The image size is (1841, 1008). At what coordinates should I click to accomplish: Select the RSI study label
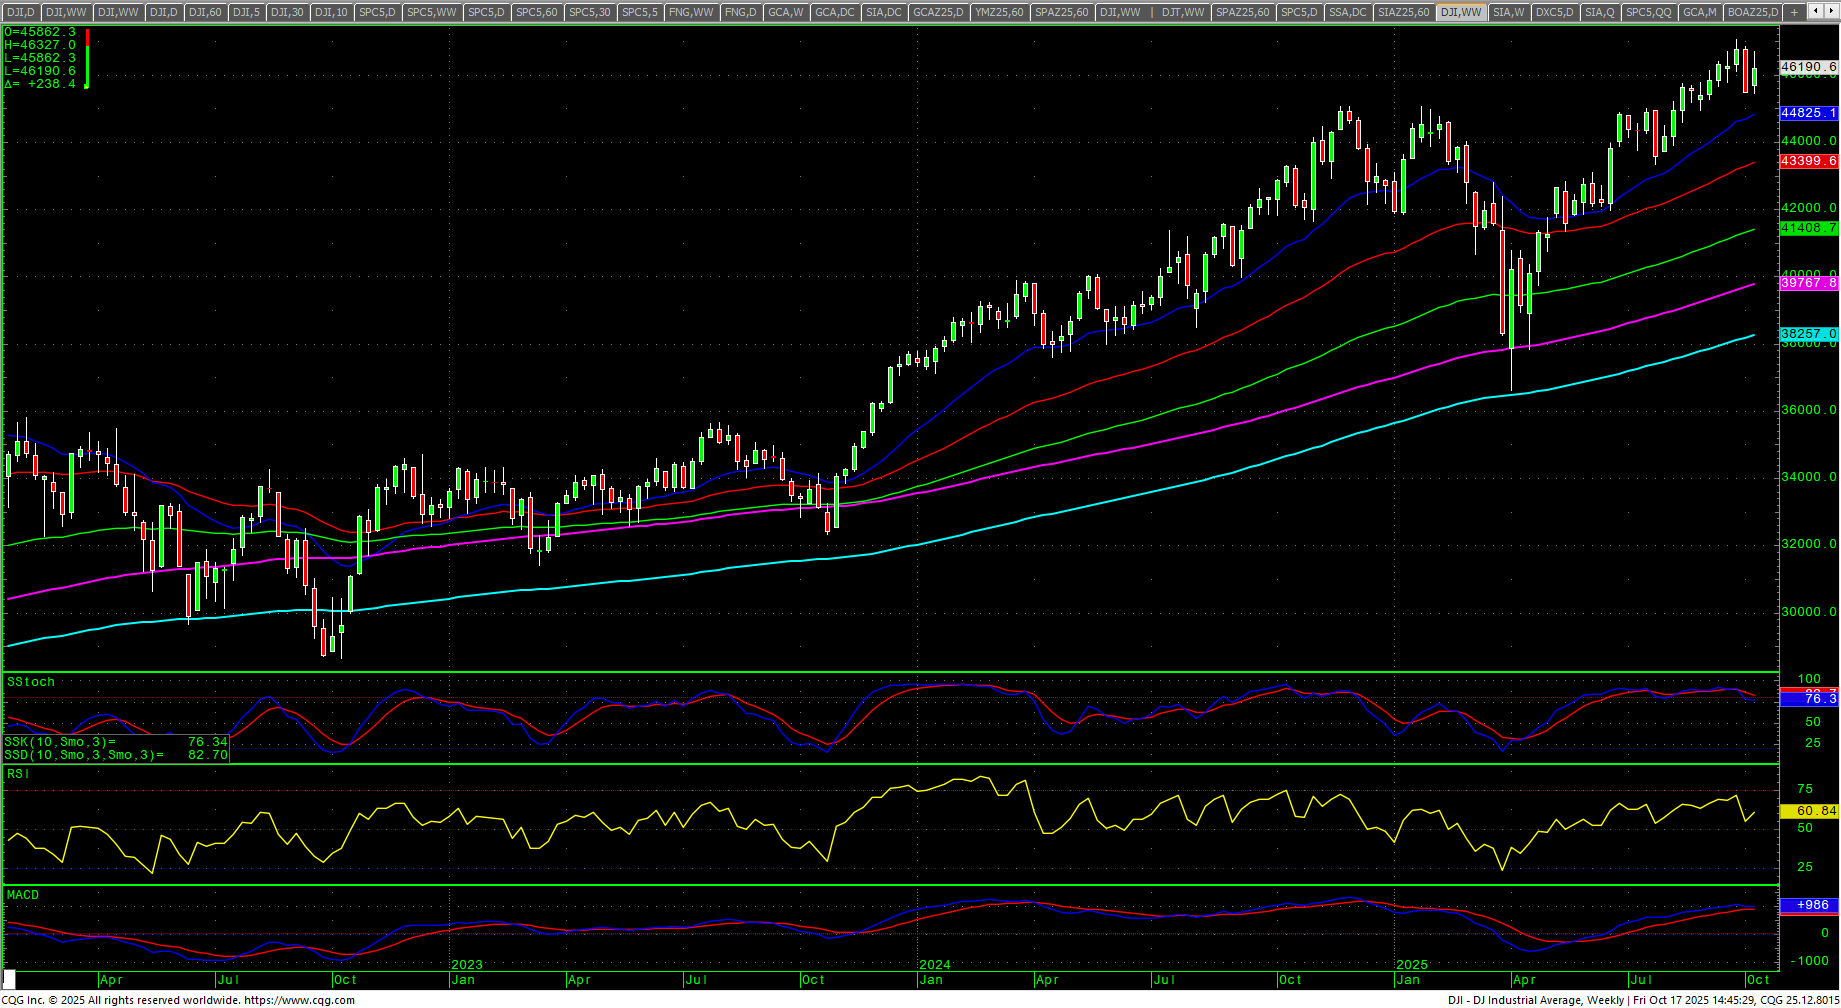click(x=18, y=774)
